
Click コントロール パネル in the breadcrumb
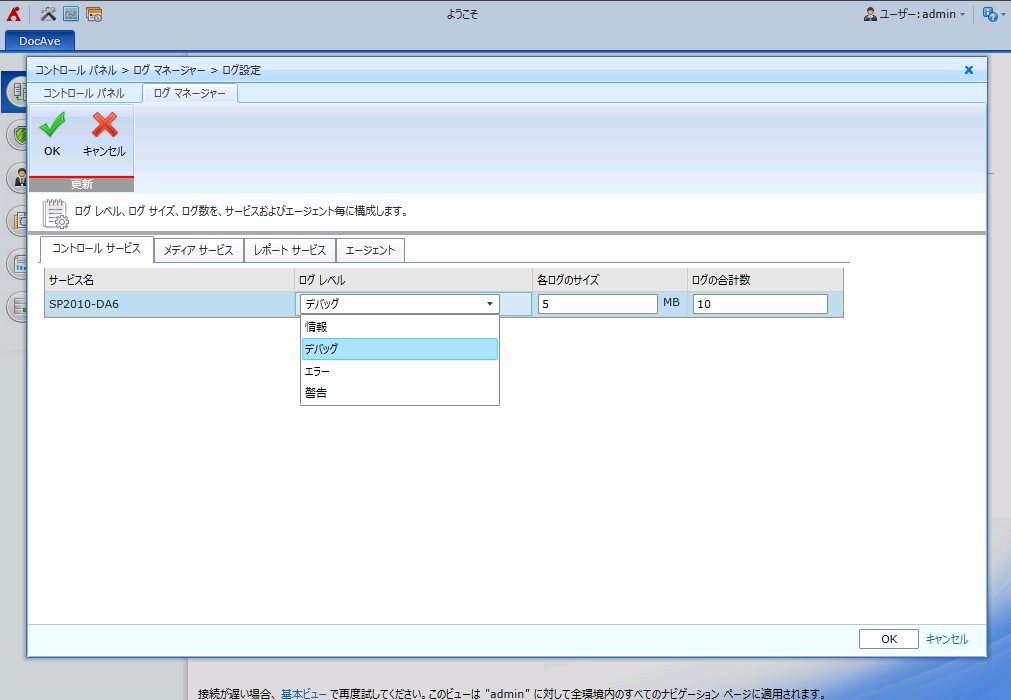click(75, 70)
